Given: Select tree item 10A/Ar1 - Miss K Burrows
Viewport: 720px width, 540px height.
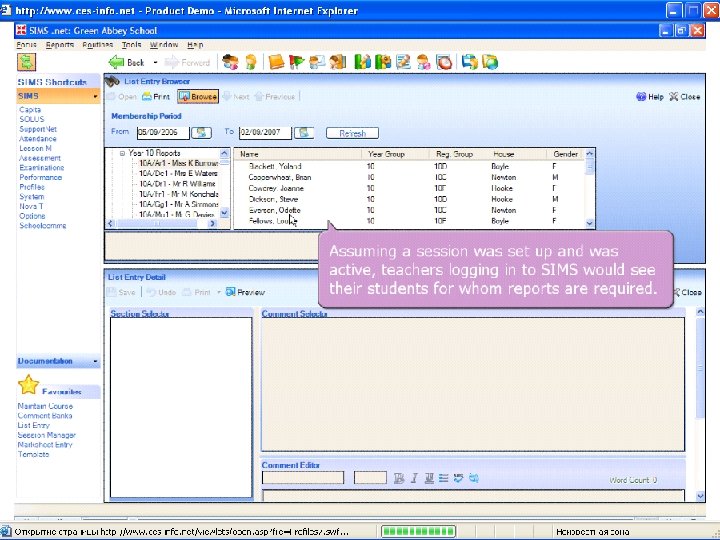Looking at the screenshot, I should [x=179, y=163].
